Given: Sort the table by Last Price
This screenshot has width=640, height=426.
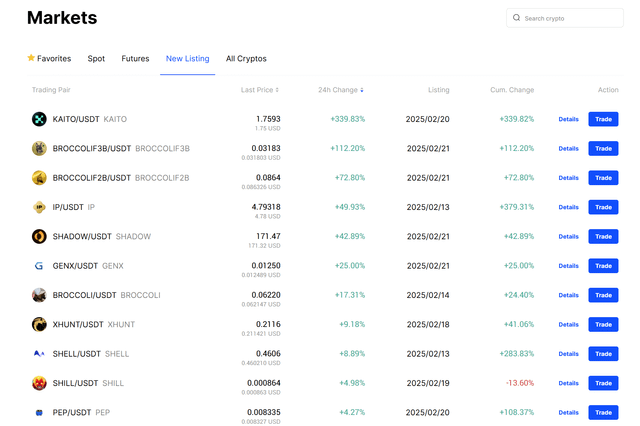Looking at the screenshot, I should click(x=259, y=90).
